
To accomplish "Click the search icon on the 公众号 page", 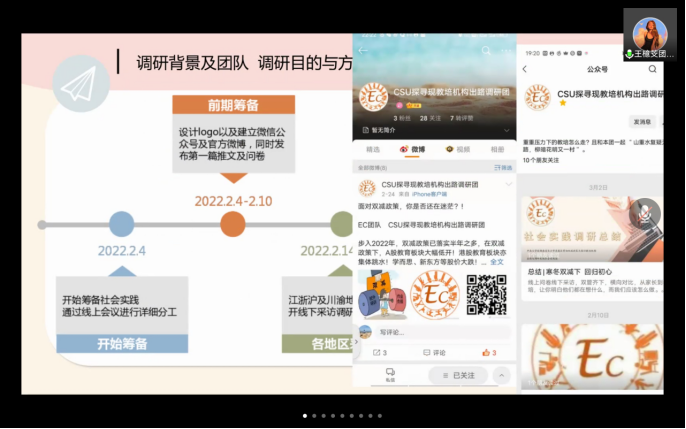I will [x=653, y=69].
